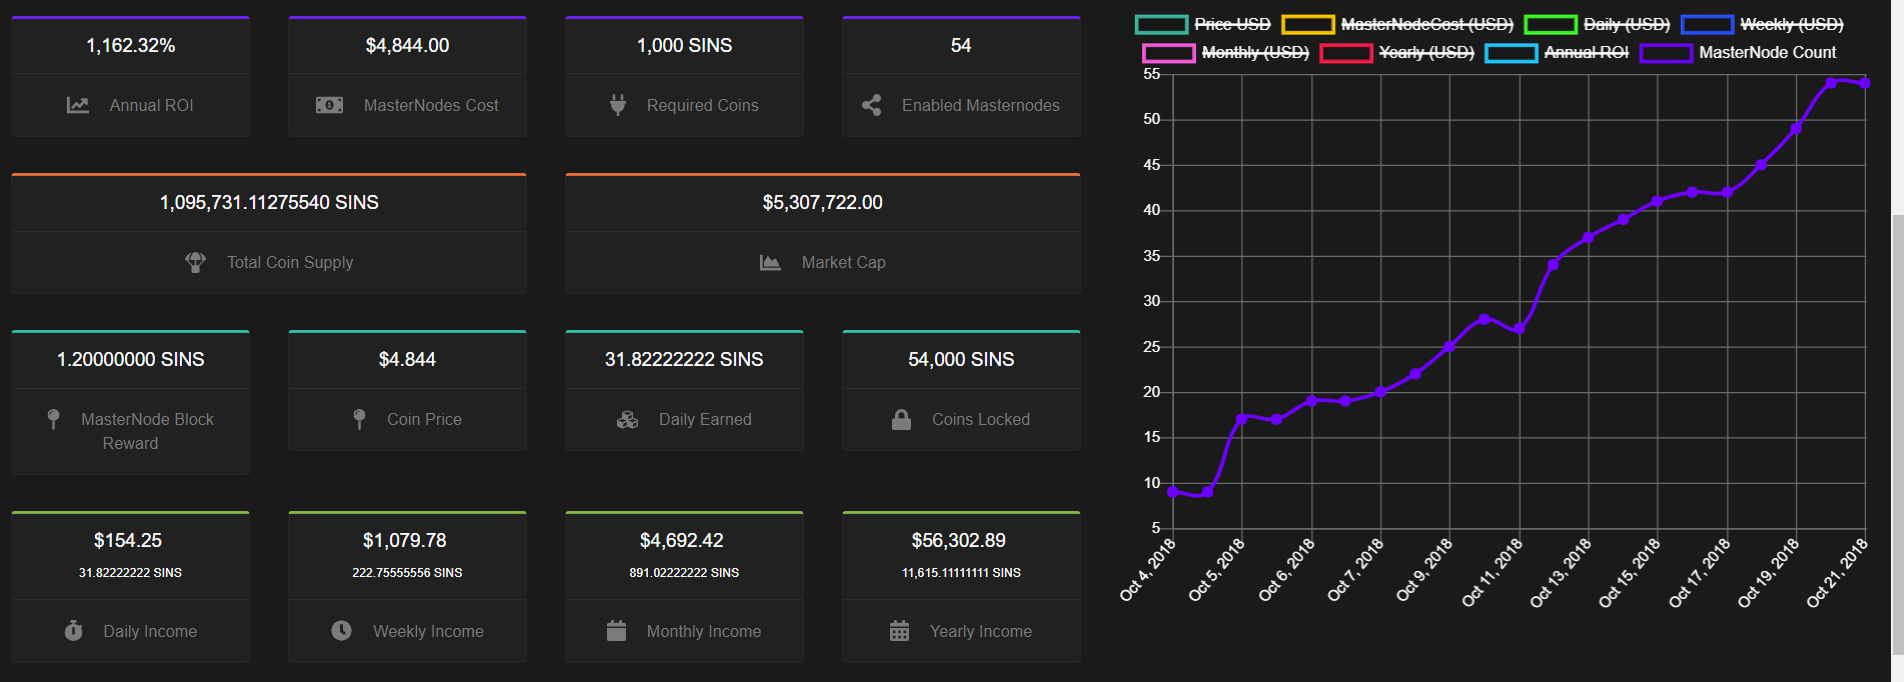Click the Total Coin Supply label

(290, 262)
